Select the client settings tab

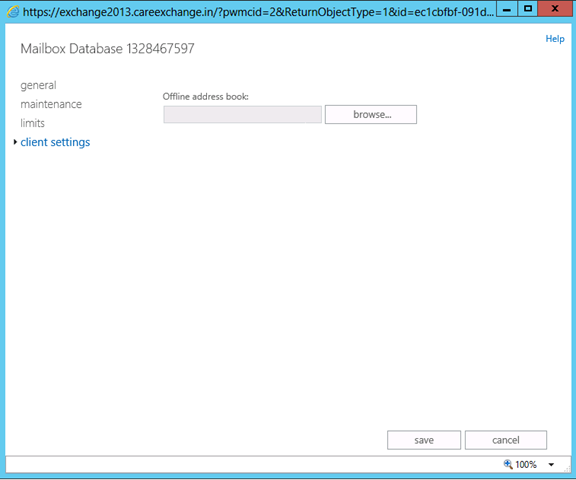[x=55, y=142]
